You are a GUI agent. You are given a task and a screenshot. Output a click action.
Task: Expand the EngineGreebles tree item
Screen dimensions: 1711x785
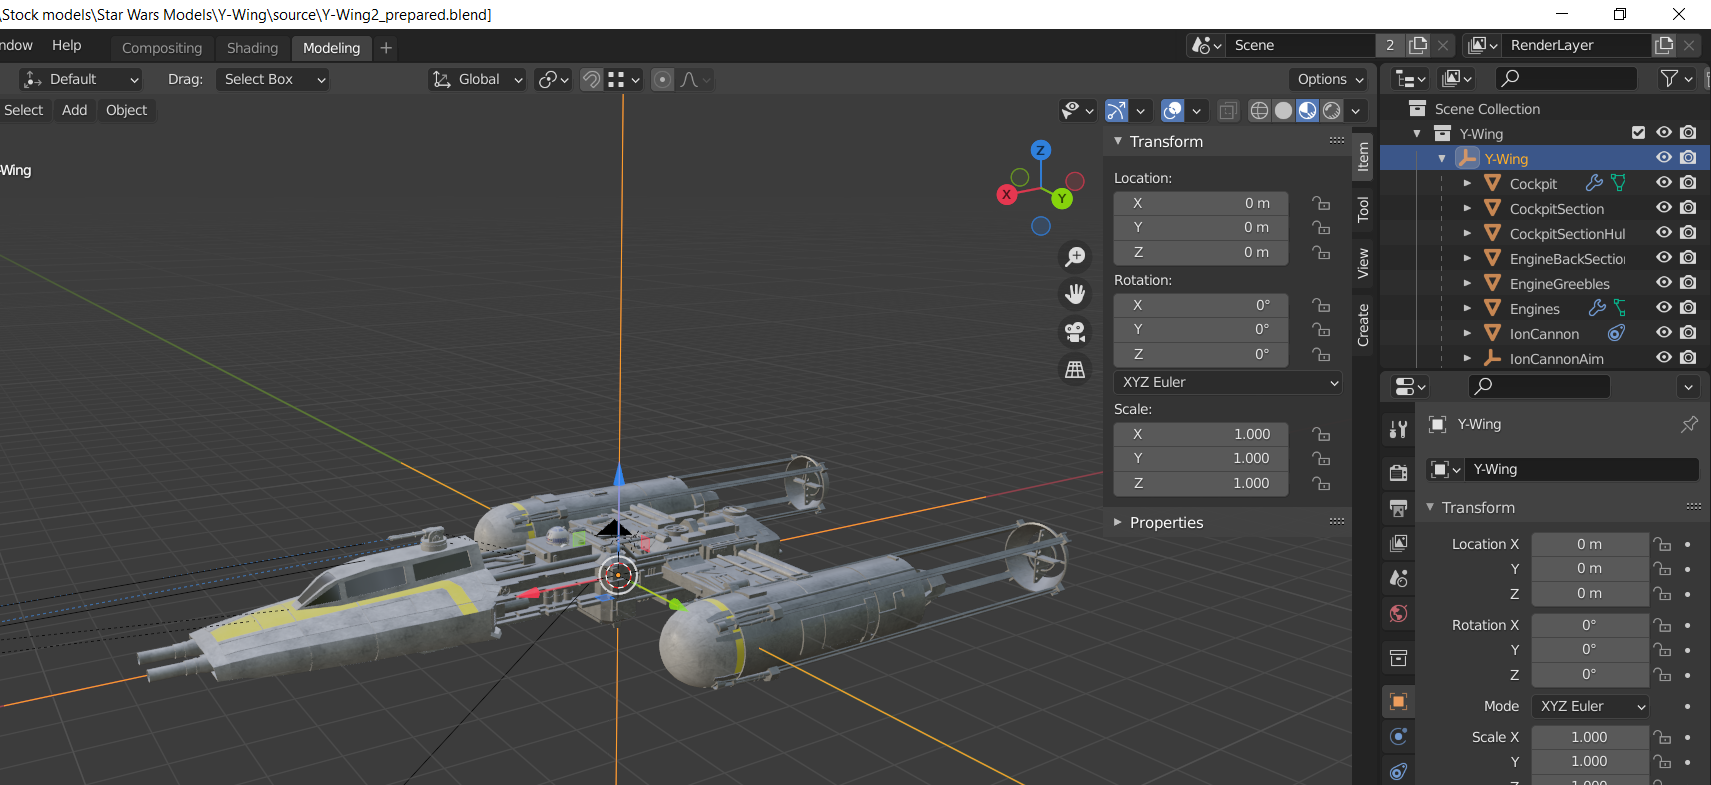(x=1467, y=283)
